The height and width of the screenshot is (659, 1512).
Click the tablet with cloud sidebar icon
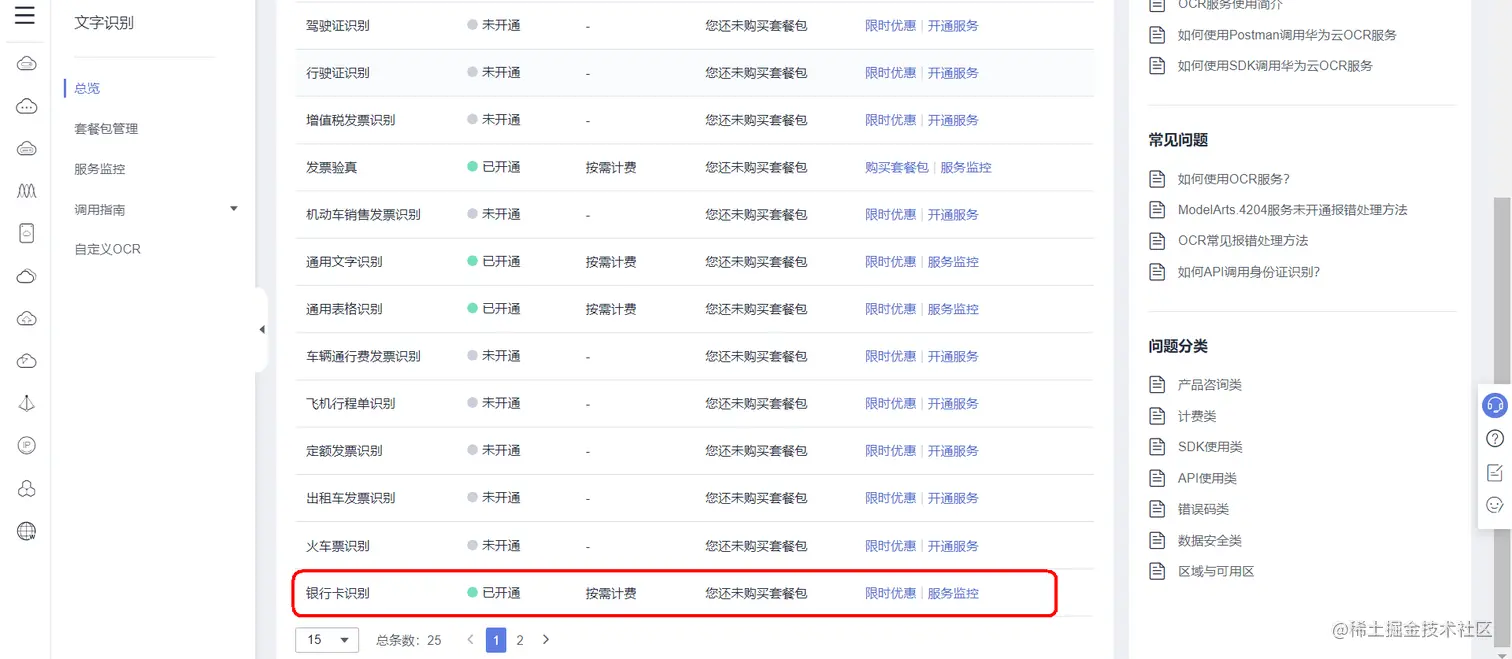click(27, 233)
